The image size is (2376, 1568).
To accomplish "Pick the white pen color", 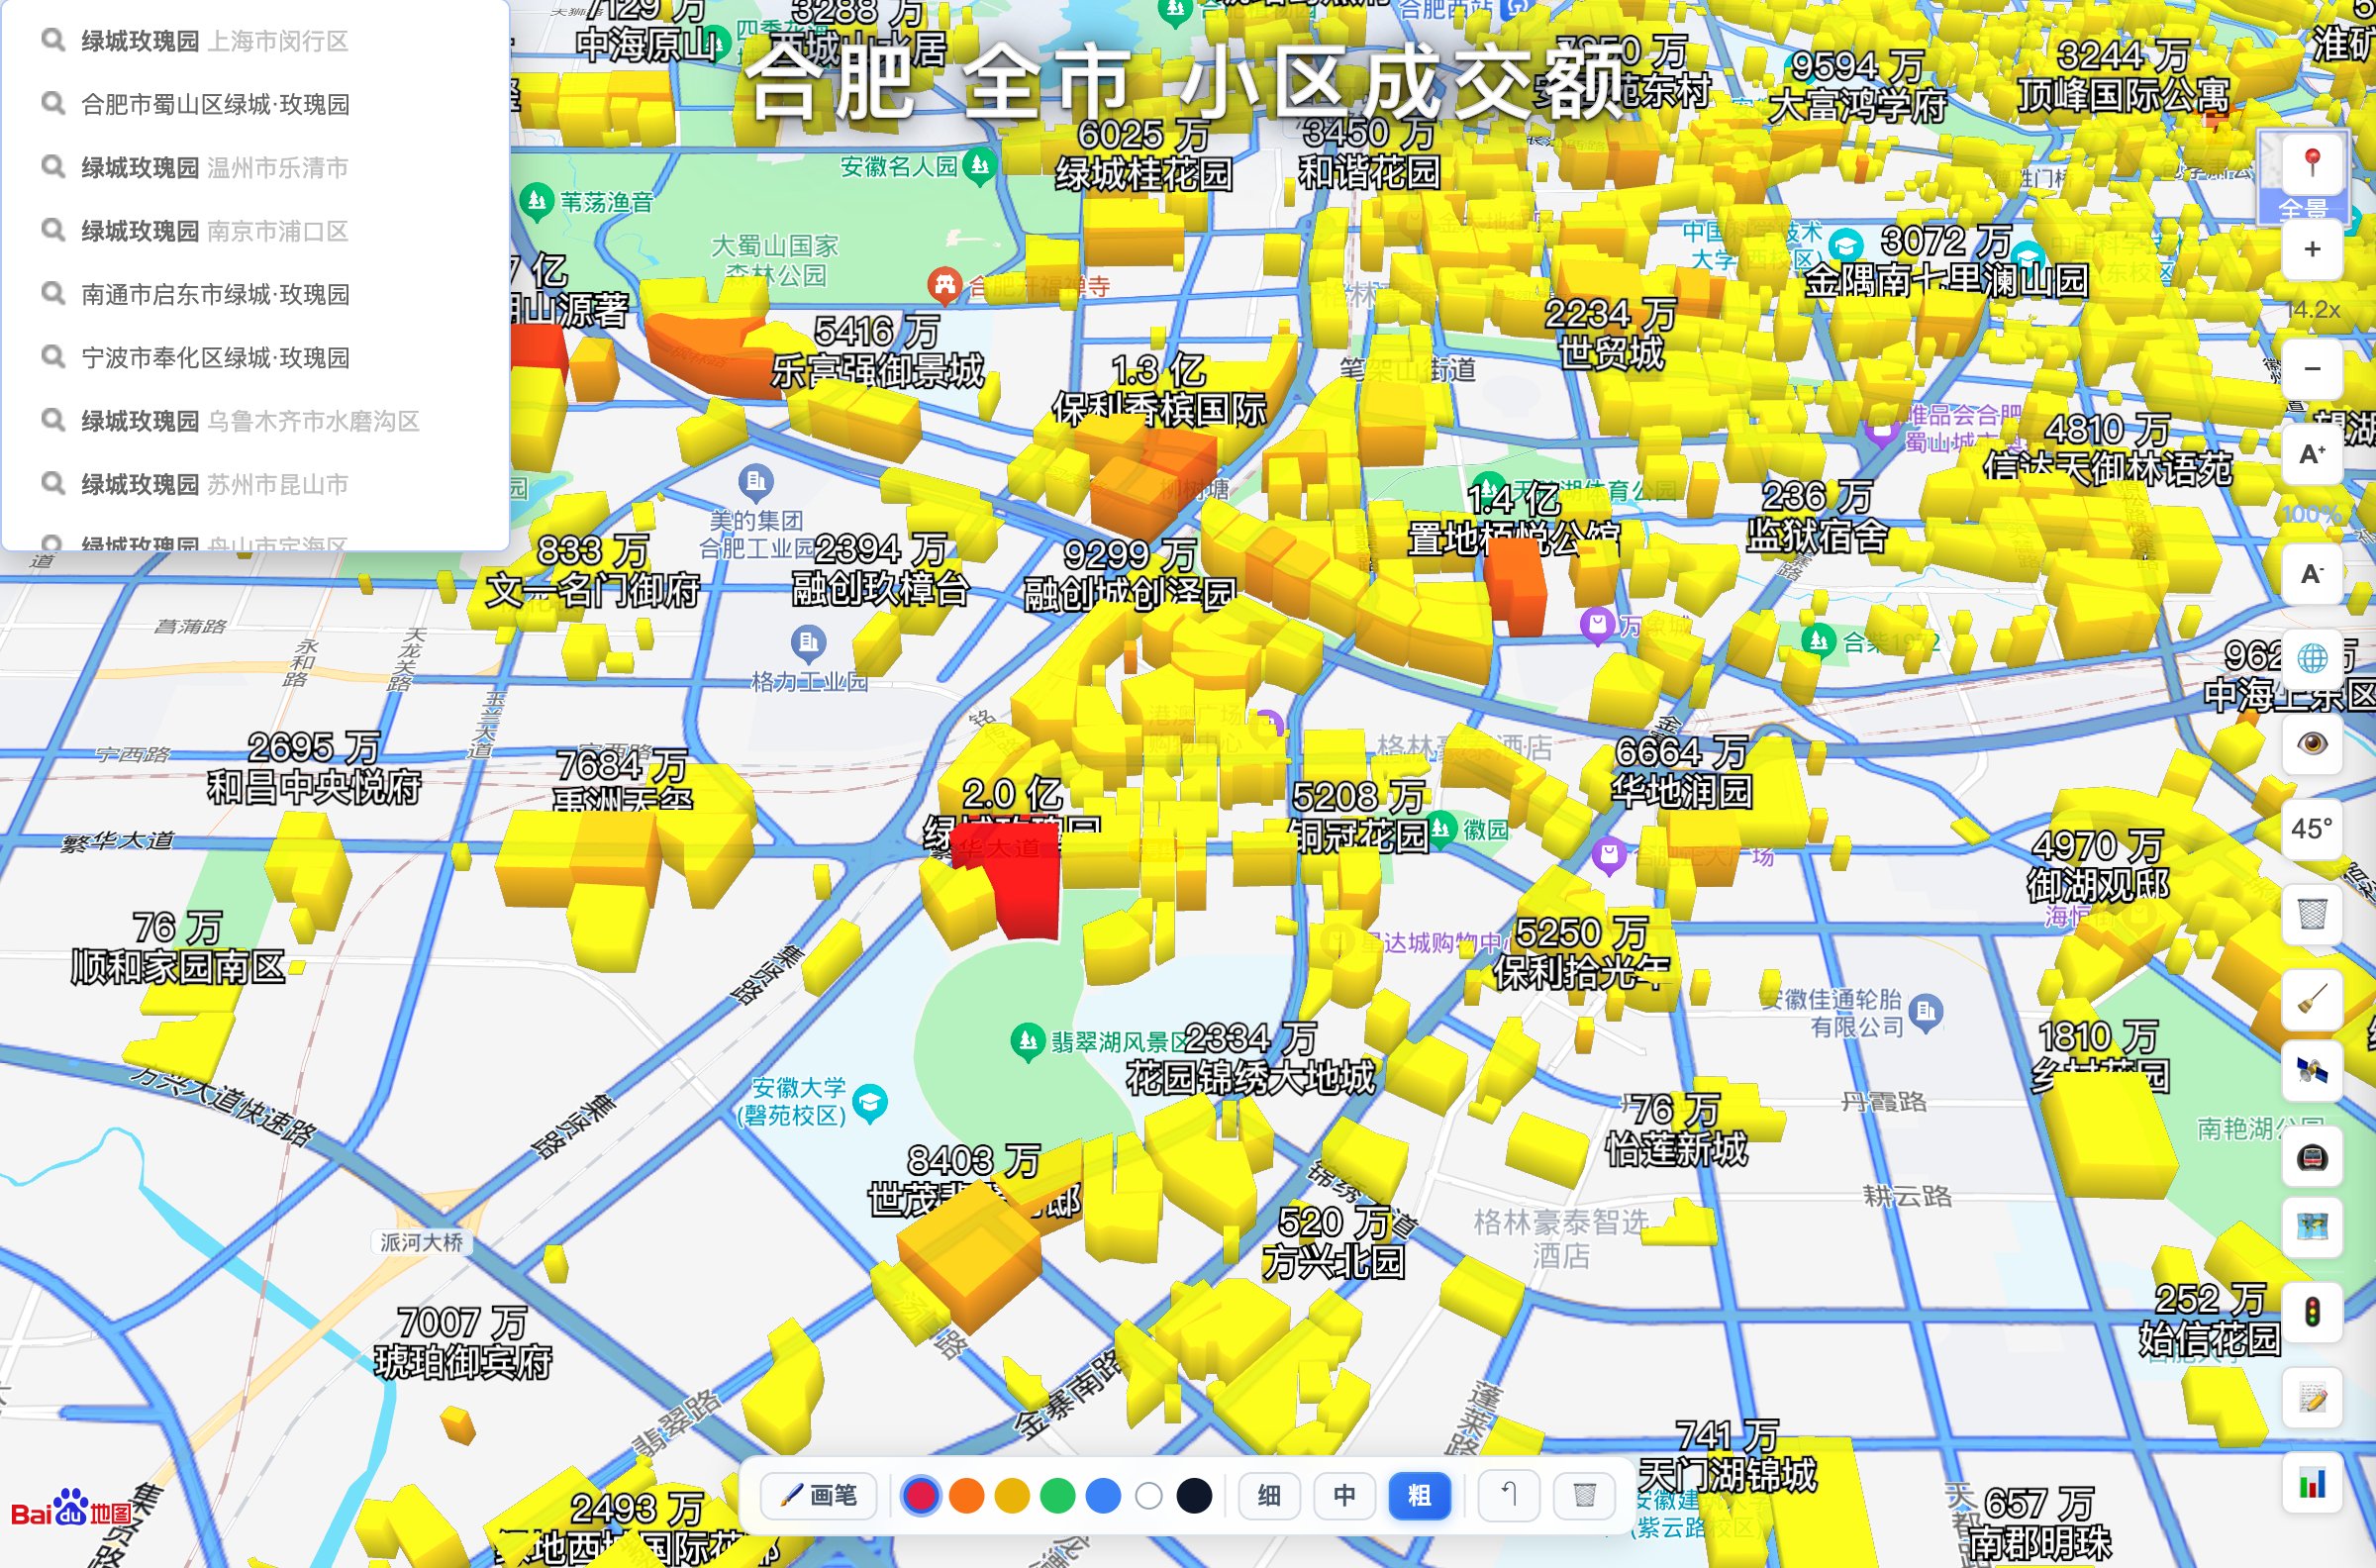I will pyautogui.click(x=1149, y=1496).
